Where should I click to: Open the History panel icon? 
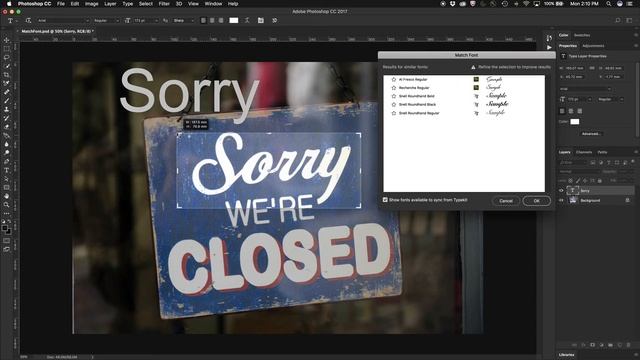tap(549, 38)
